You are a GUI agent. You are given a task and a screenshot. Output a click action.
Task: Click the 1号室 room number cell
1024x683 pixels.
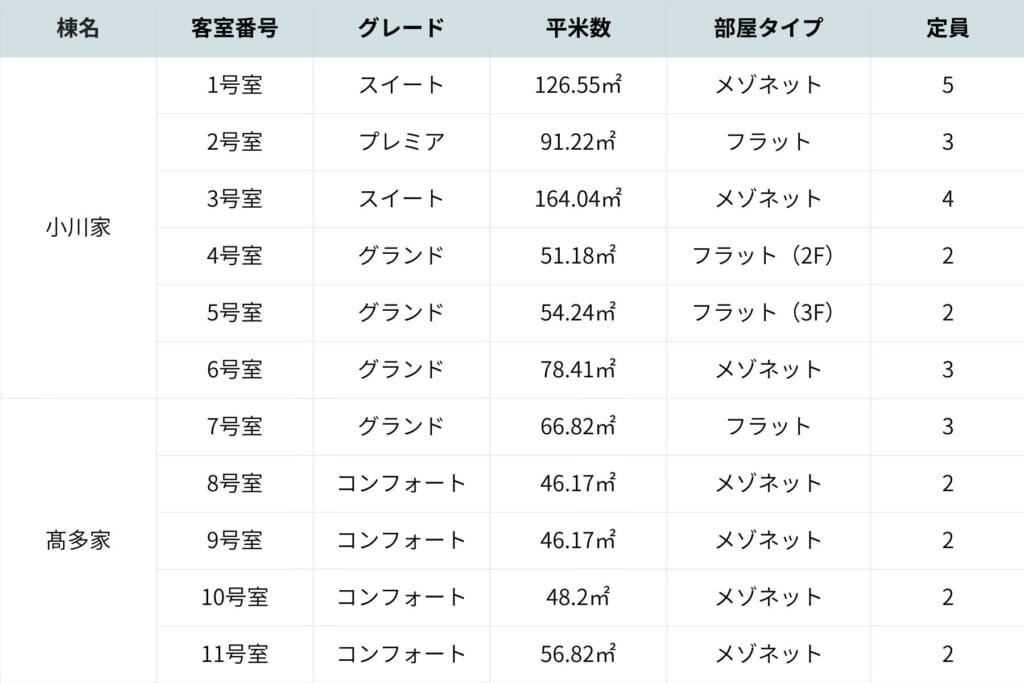click(234, 85)
